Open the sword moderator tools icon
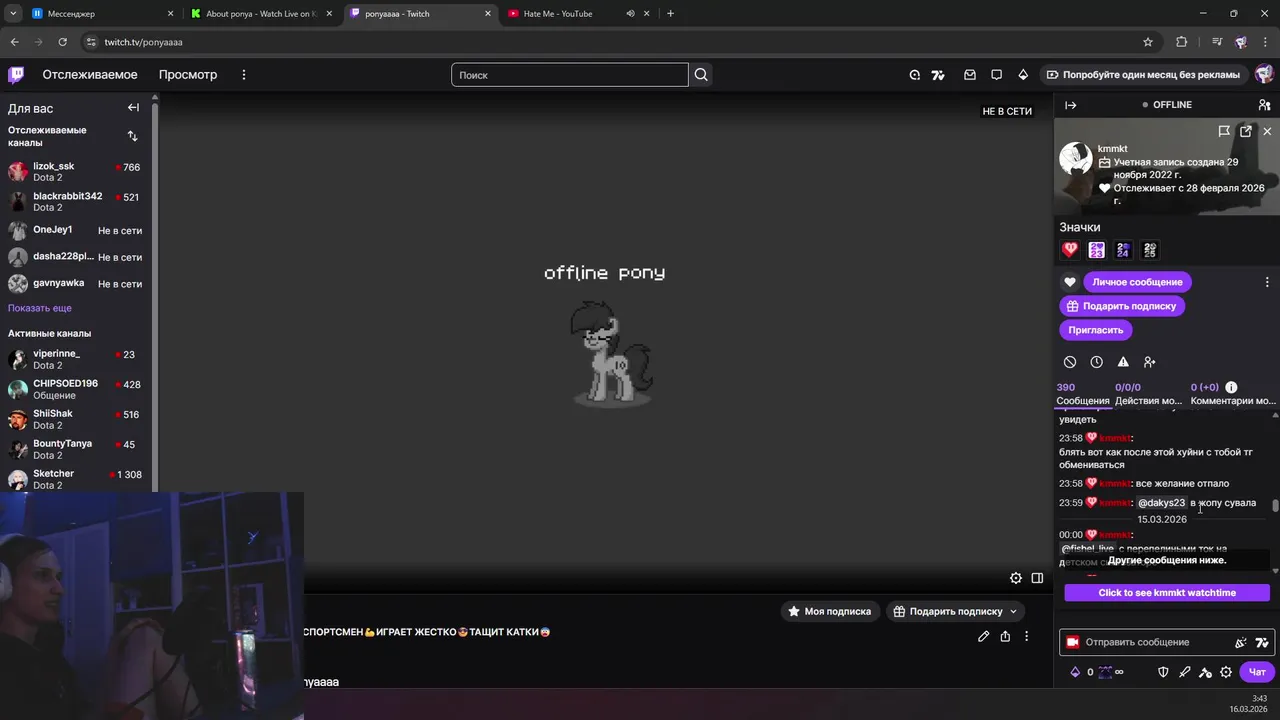The image size is (1280, 720). click(1185, 672)
